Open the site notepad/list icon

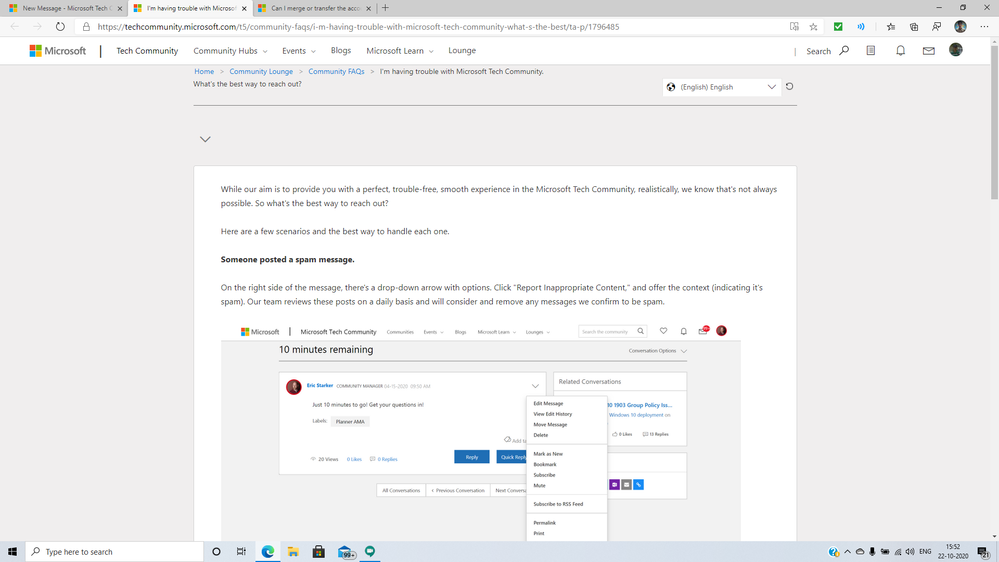click(871, 50)
